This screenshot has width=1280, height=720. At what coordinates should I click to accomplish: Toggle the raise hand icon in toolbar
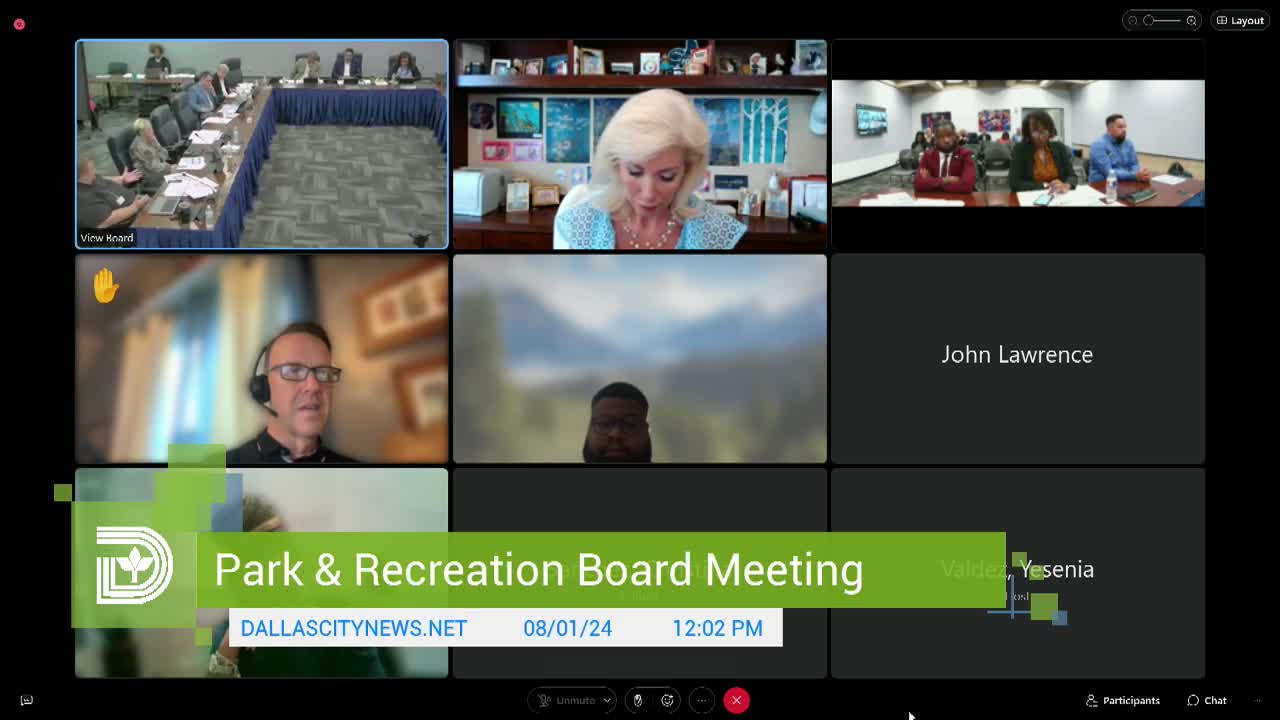[x=638, y=700]
